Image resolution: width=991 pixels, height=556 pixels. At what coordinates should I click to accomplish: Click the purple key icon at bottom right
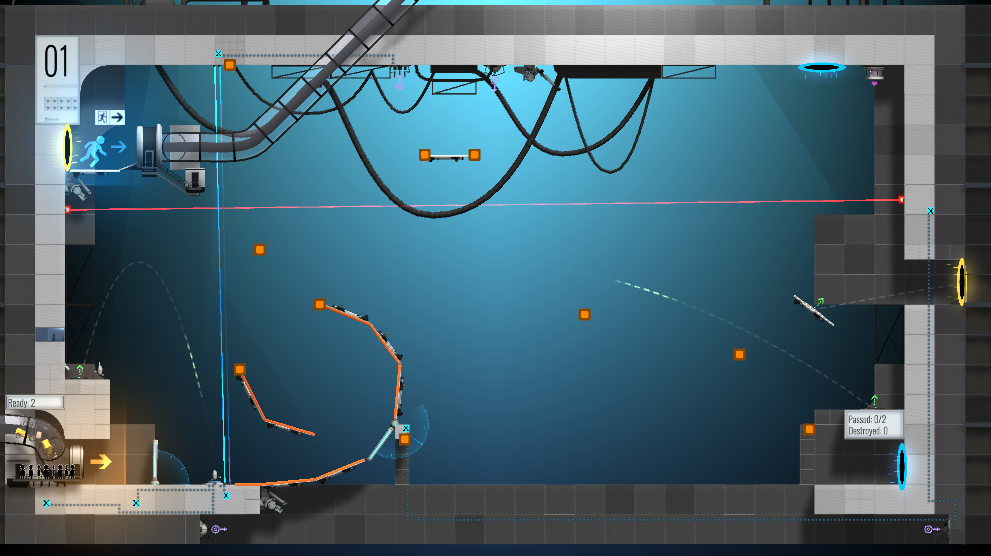point(932,529)
